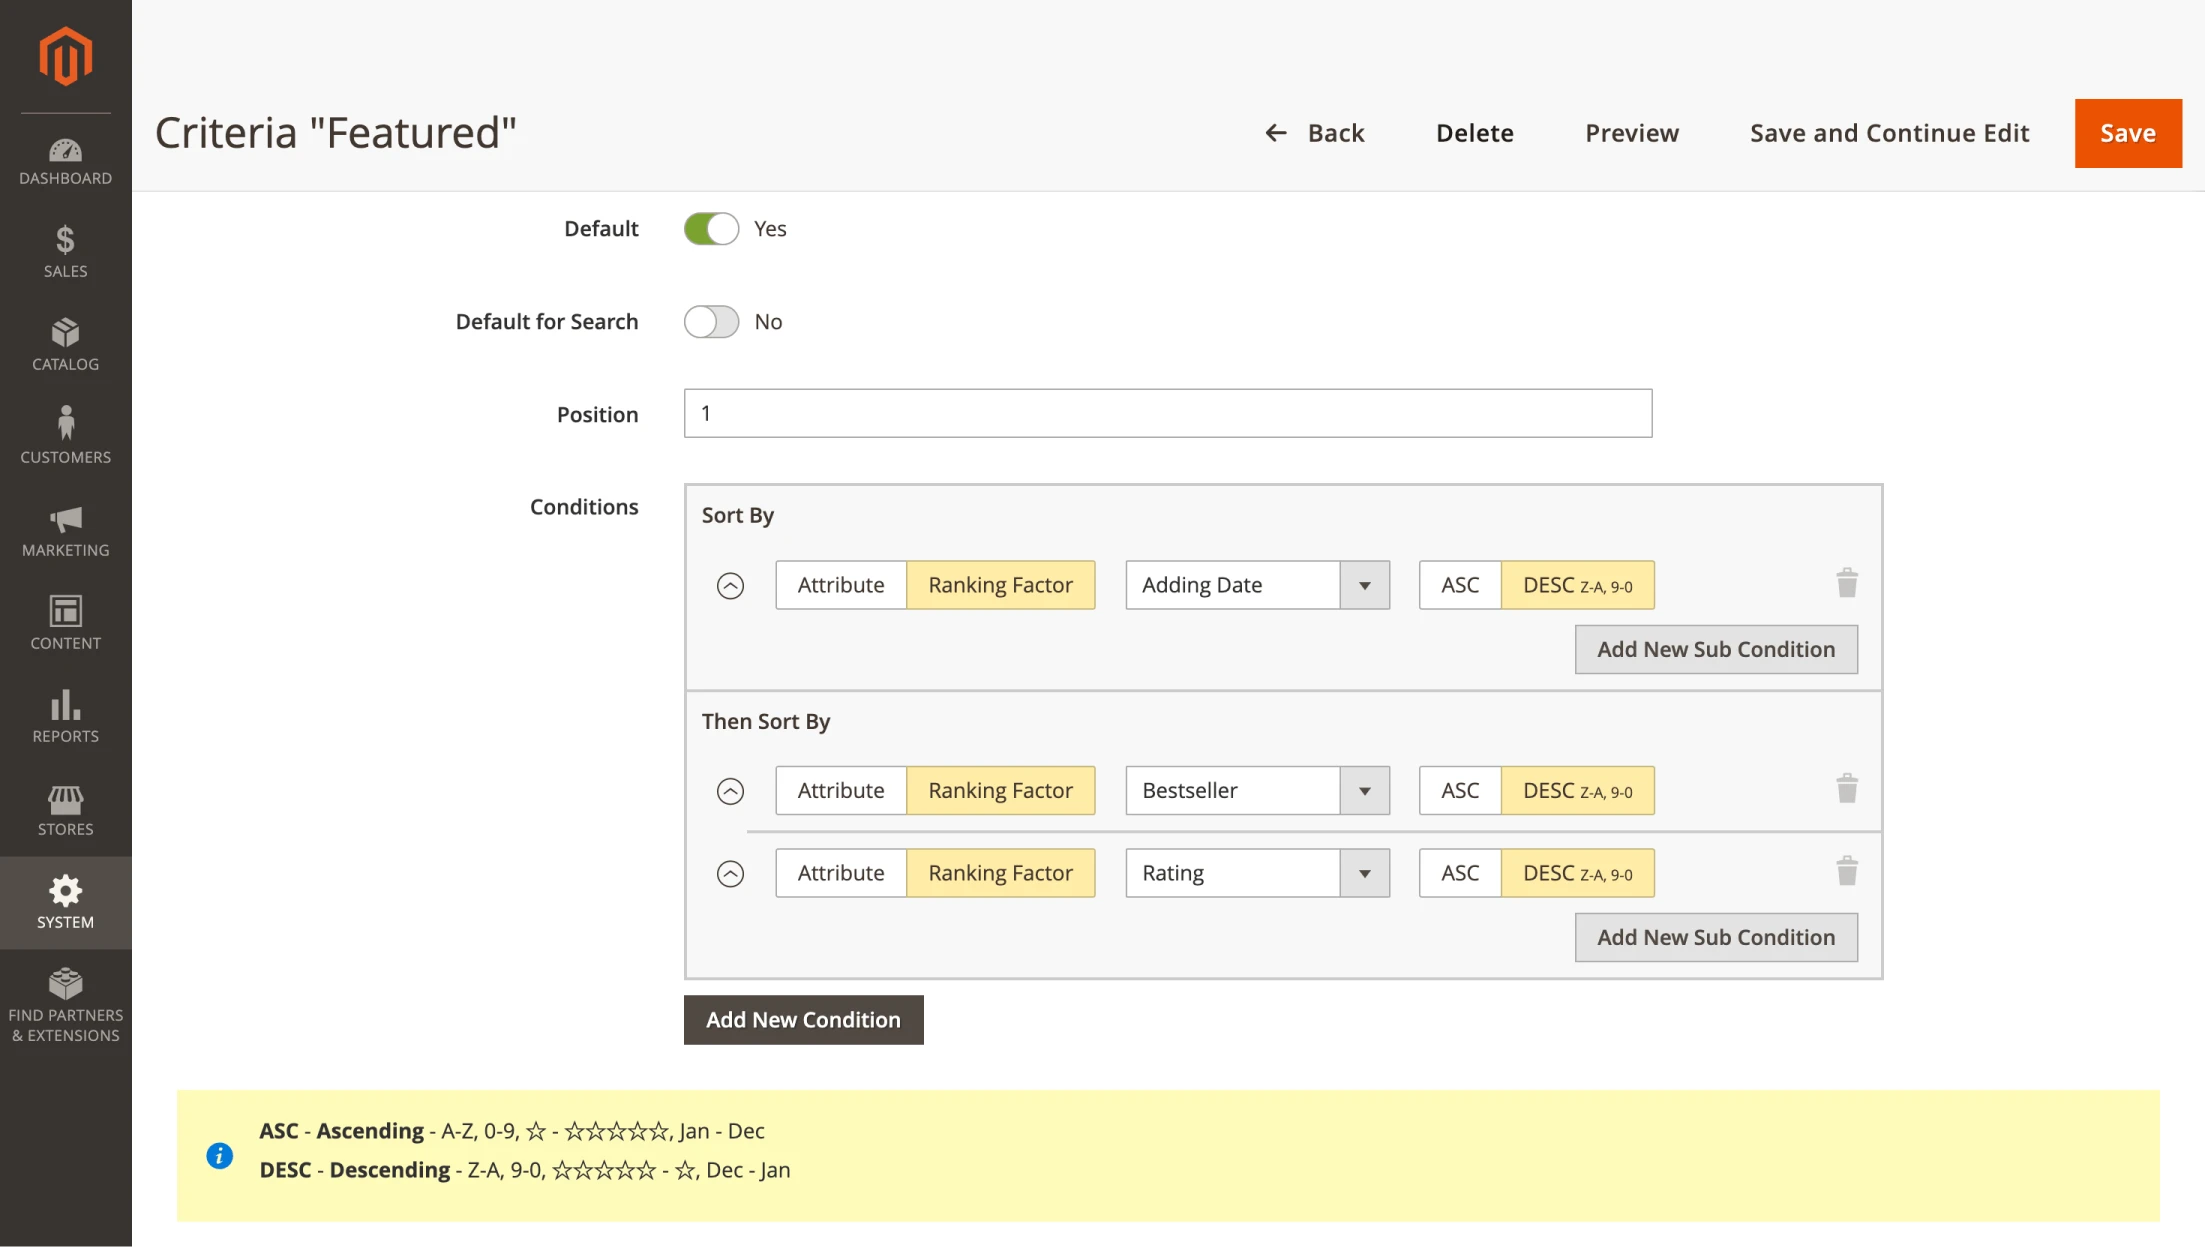2205x1247 pixels.
Task: Remove the Rating sort row
Action: pos(1846,871)
